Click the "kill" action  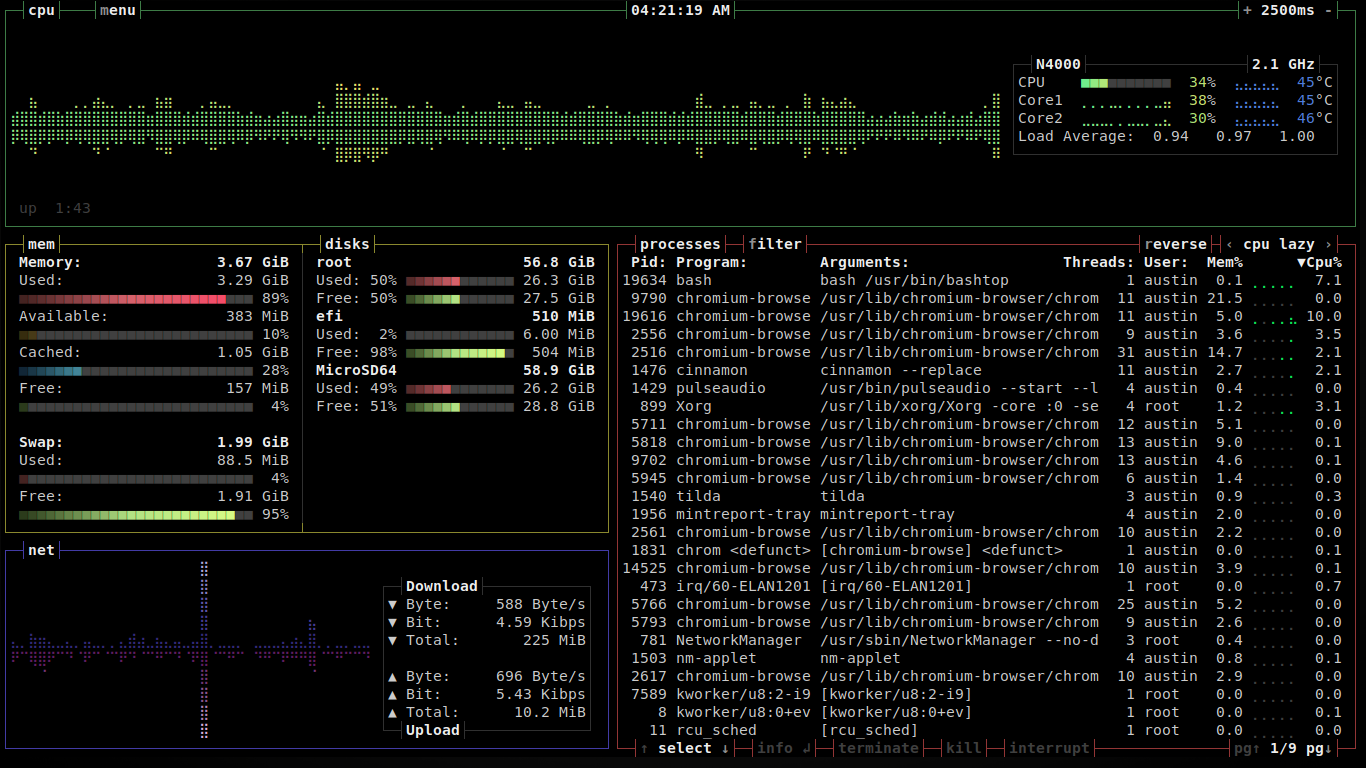(x=963, y=748)
